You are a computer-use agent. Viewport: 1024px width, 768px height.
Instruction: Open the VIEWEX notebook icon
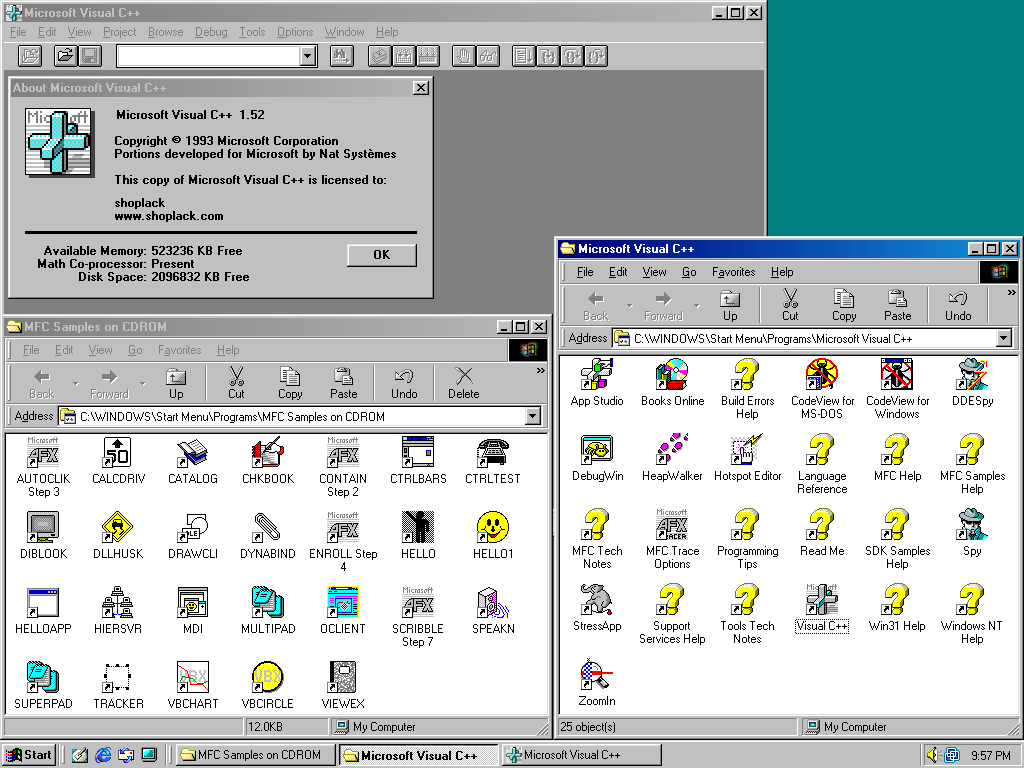[343, 677]
